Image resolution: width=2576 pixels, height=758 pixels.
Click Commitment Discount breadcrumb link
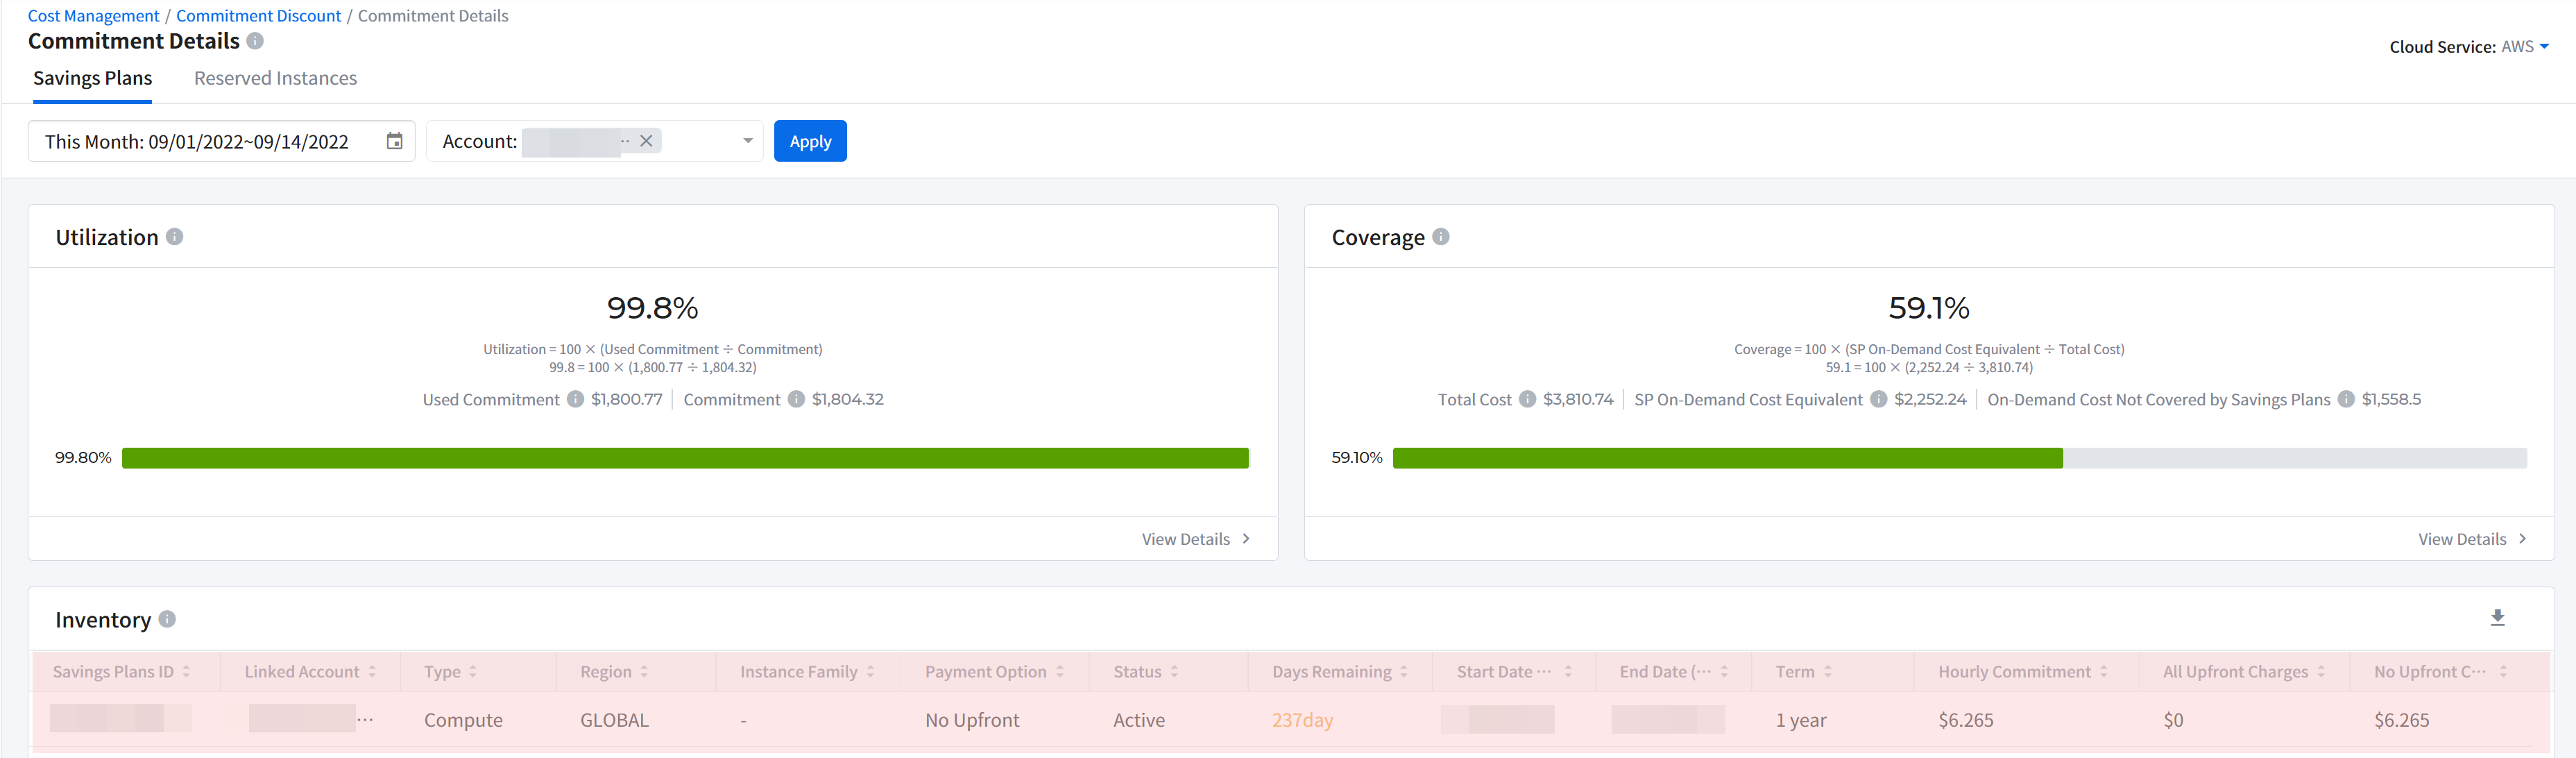point(258,16)
